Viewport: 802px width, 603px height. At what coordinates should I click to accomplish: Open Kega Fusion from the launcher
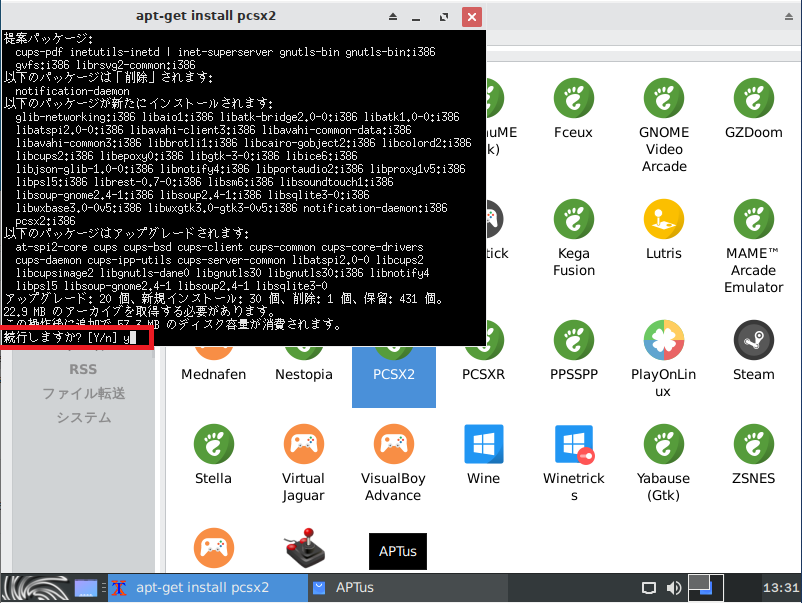573,219
